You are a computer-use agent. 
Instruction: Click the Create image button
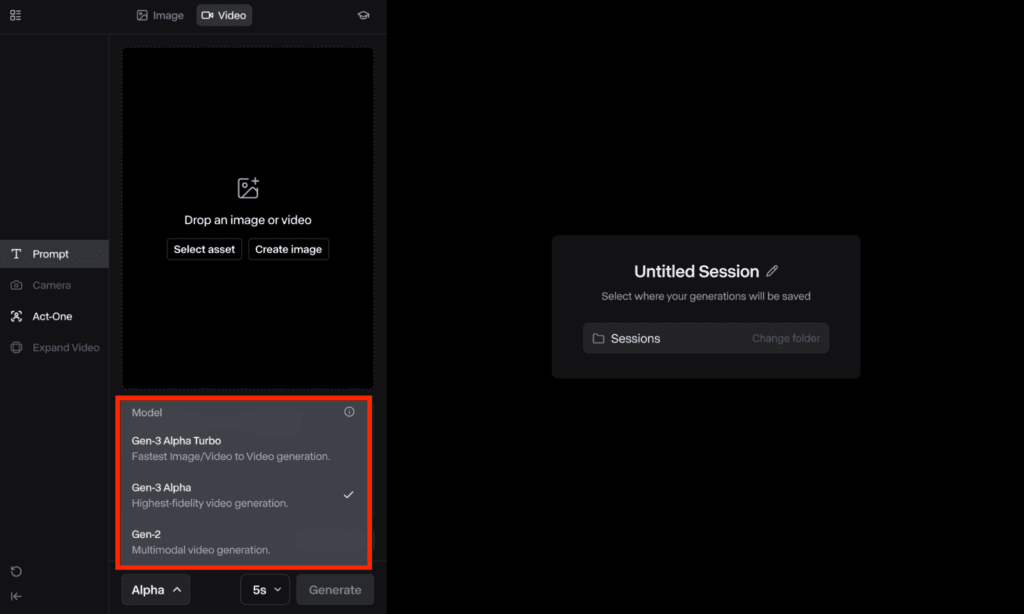click(288, 249)
